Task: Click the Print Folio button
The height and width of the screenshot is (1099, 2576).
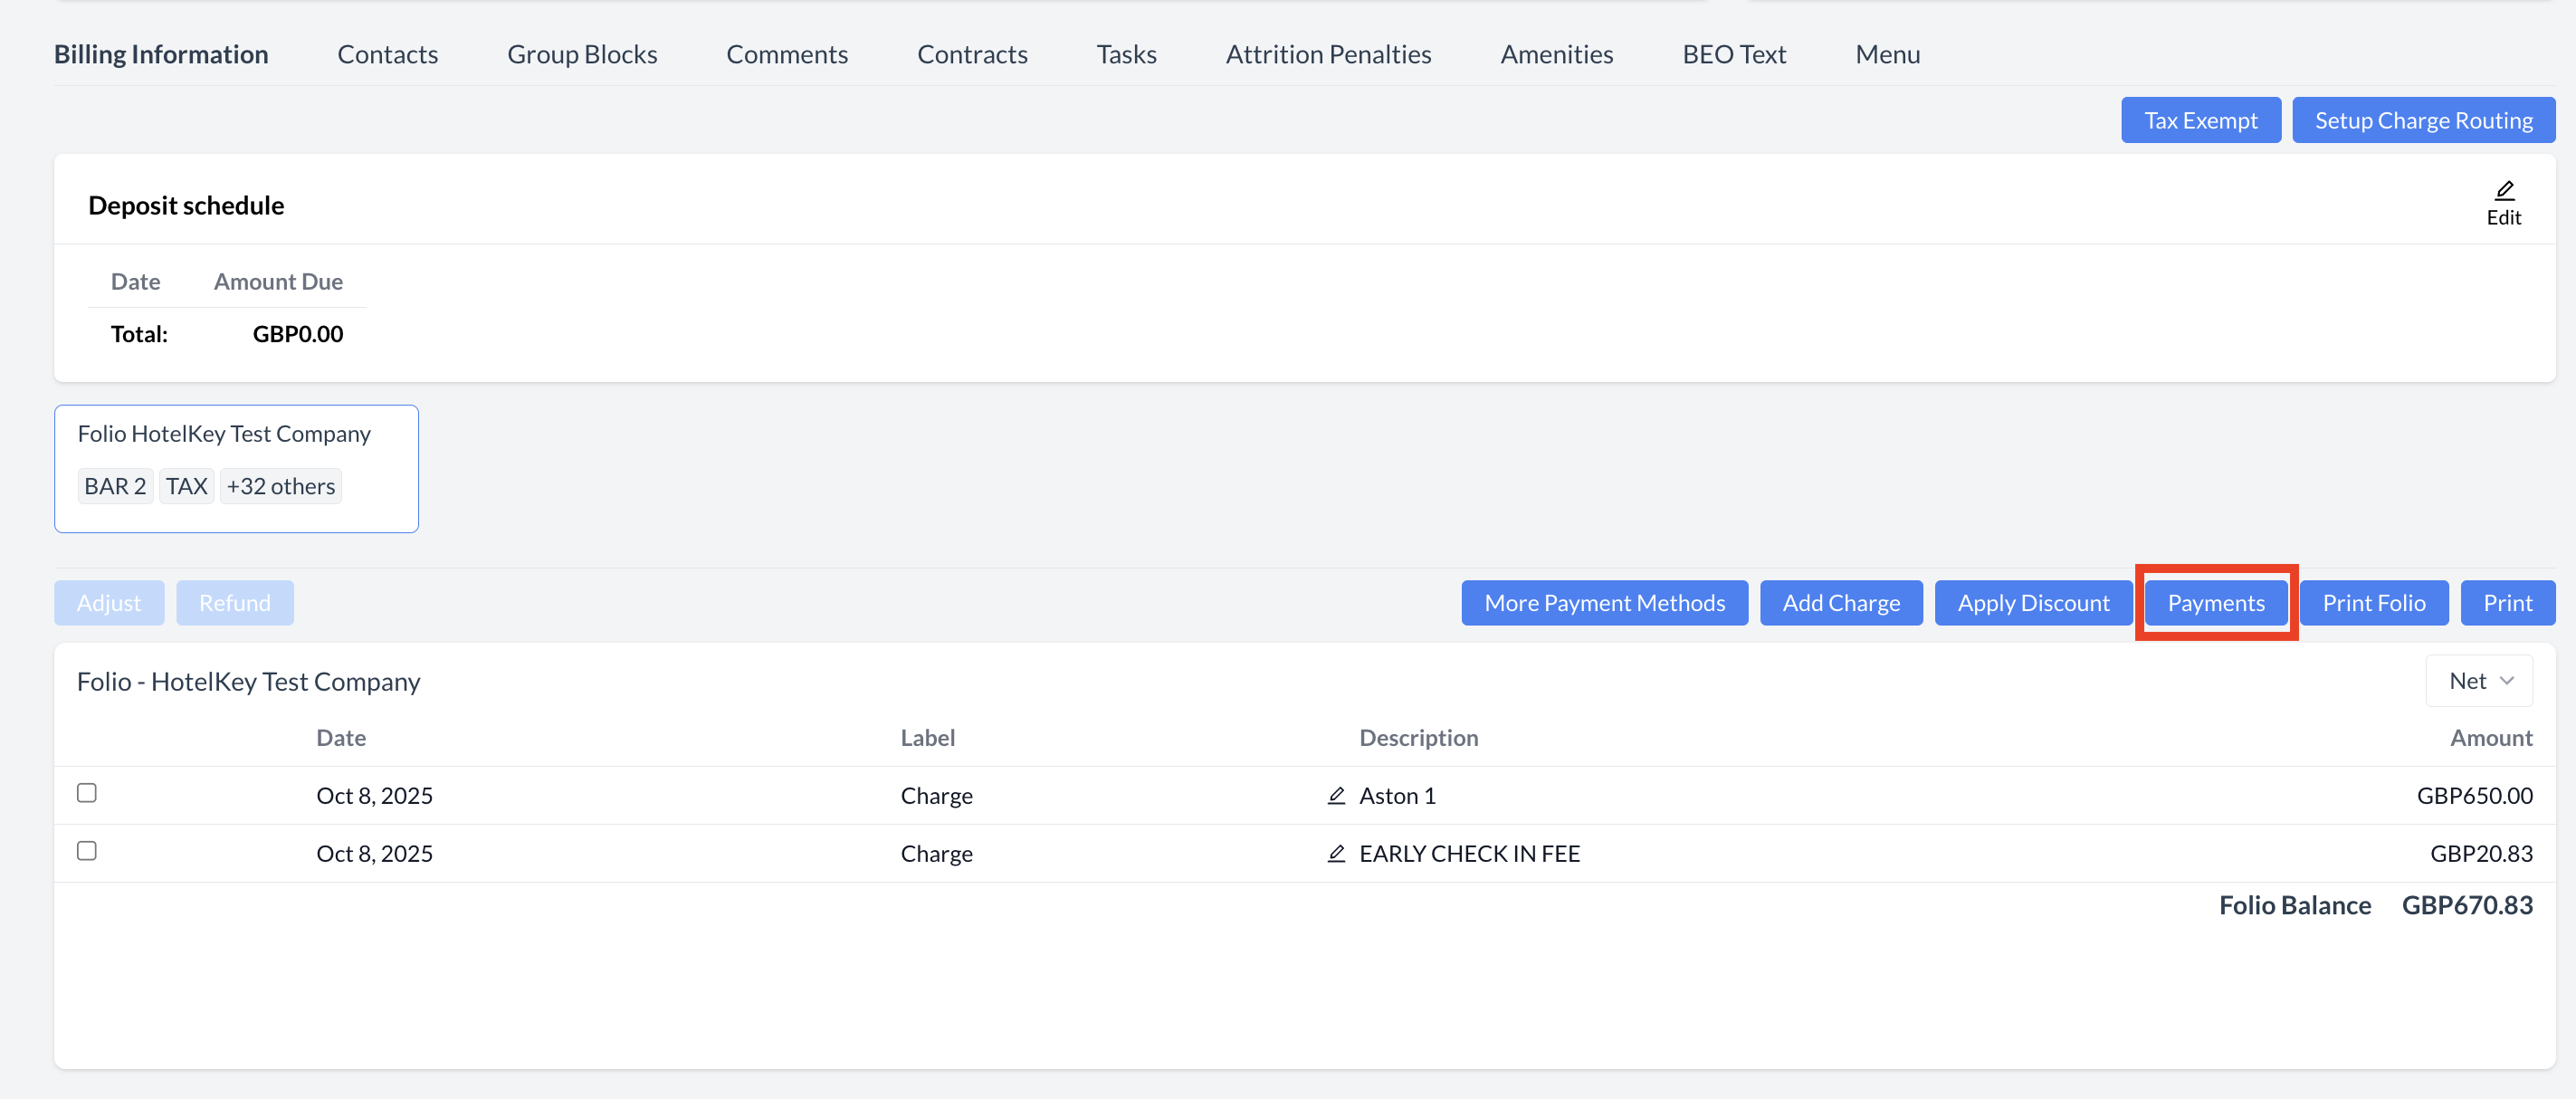Action: [2373, 603]
